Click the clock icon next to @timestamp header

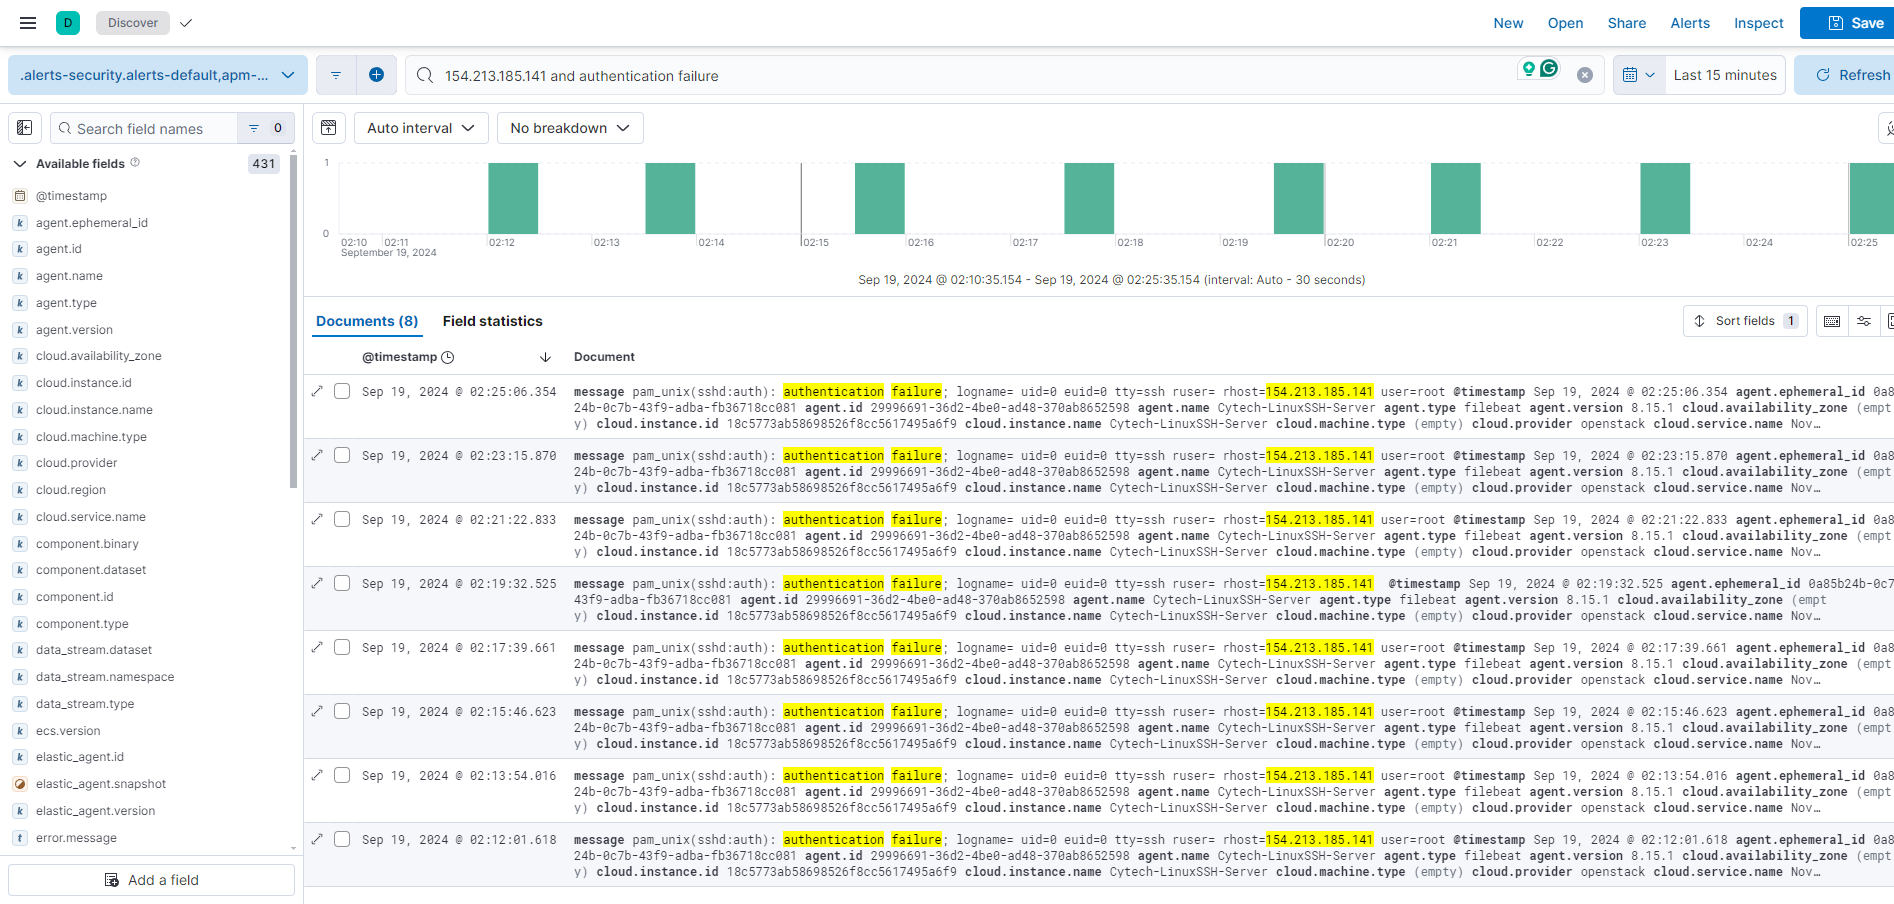coord(448,357)
